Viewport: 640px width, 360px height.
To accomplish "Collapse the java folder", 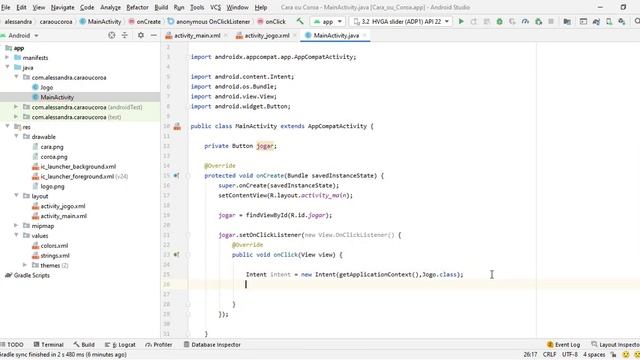I will [x=7, y=67].
